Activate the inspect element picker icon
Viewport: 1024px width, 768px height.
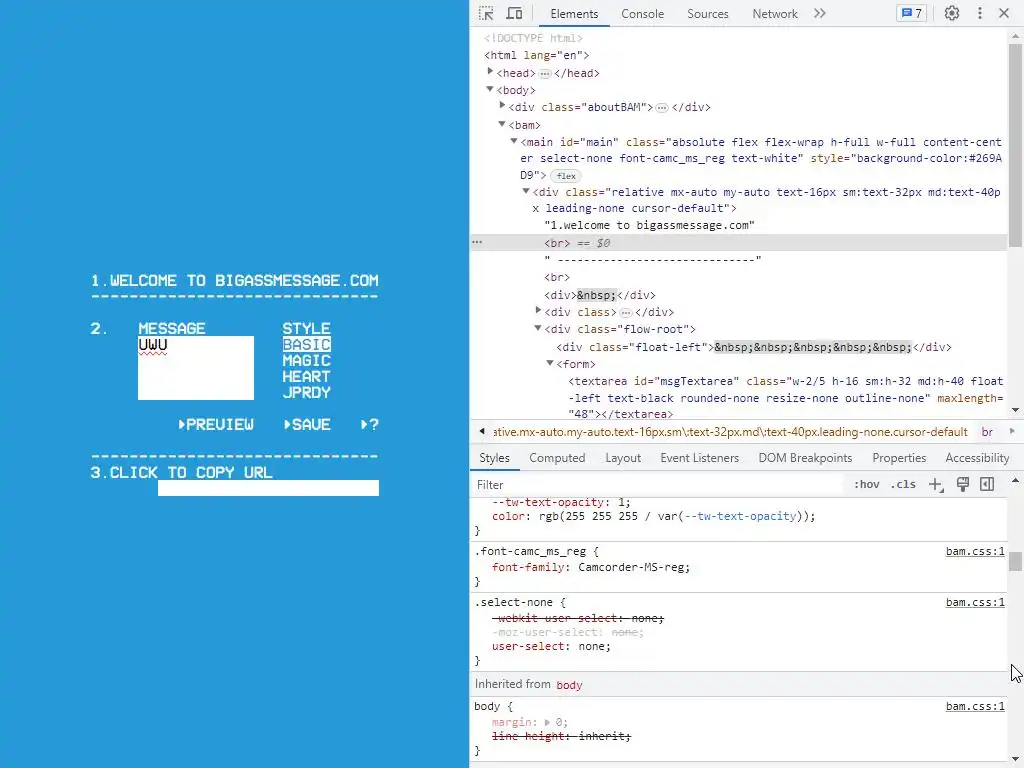pyautogui.click(x=486, y=13)
